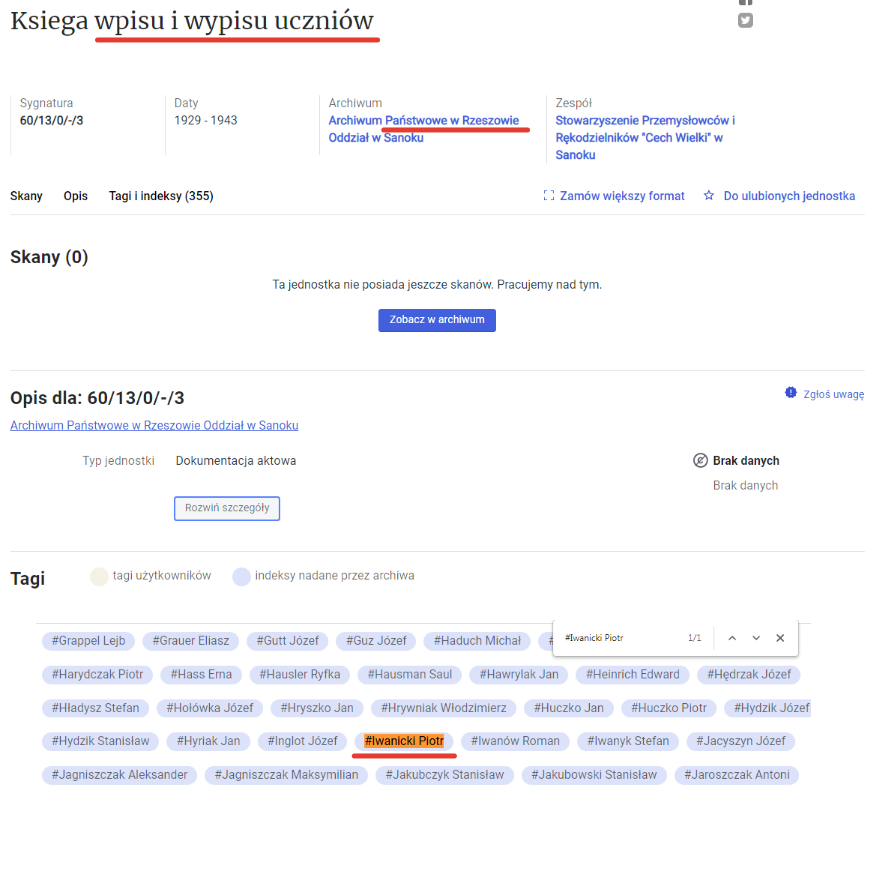Viewport: 879px width, 883px height.
Task: Toggle the tagi użytkowników filter circle
Action: click(99, 576)
